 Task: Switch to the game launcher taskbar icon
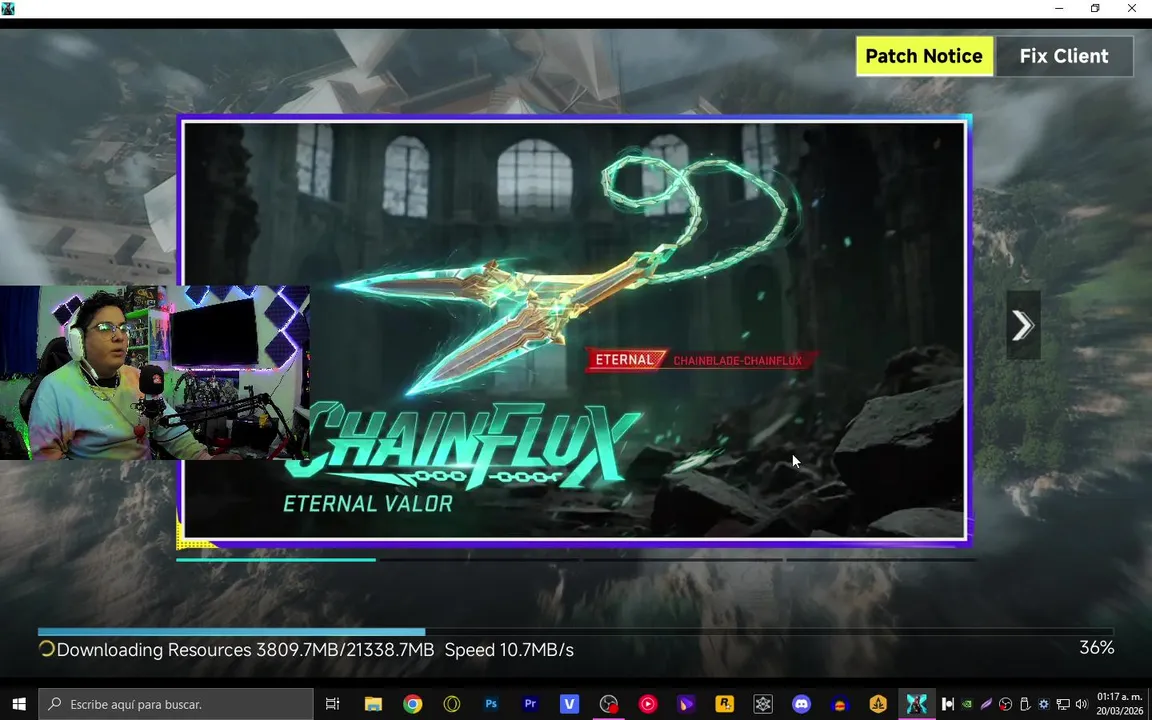coord(916,704)
